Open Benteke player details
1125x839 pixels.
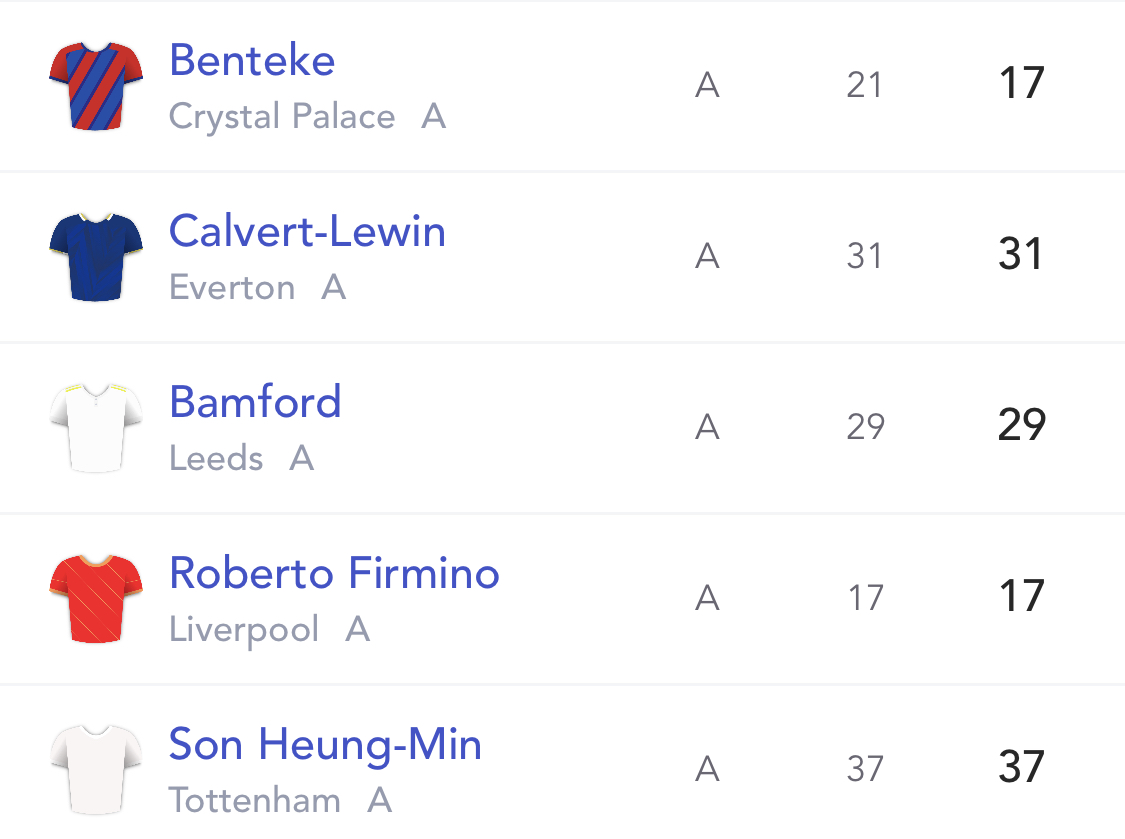(252, 60)
